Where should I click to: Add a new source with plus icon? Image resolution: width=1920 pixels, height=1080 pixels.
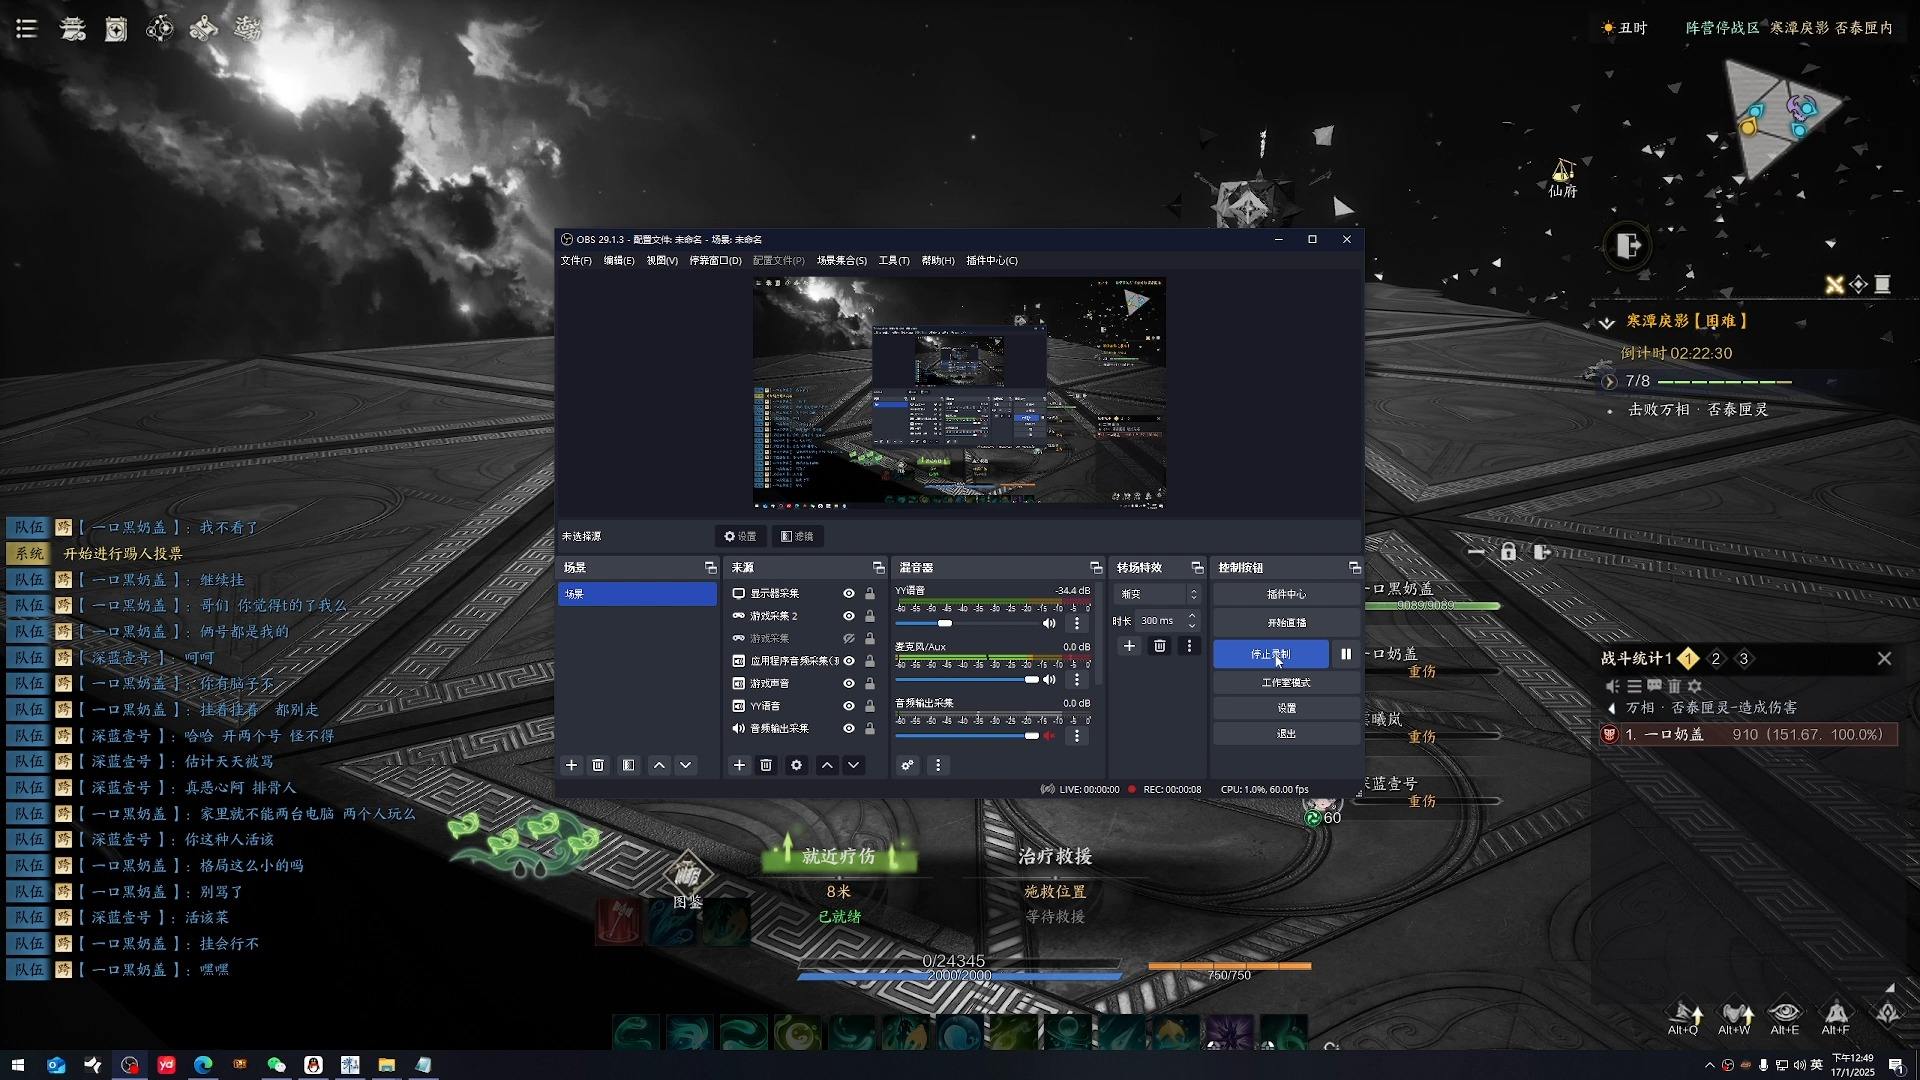[x=739, y=765]
